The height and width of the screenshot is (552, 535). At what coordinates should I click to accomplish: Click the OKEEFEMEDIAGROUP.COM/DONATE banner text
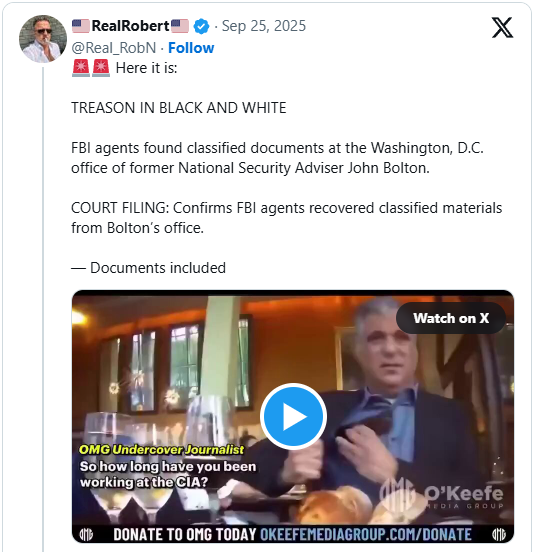(x=366, y=534)
